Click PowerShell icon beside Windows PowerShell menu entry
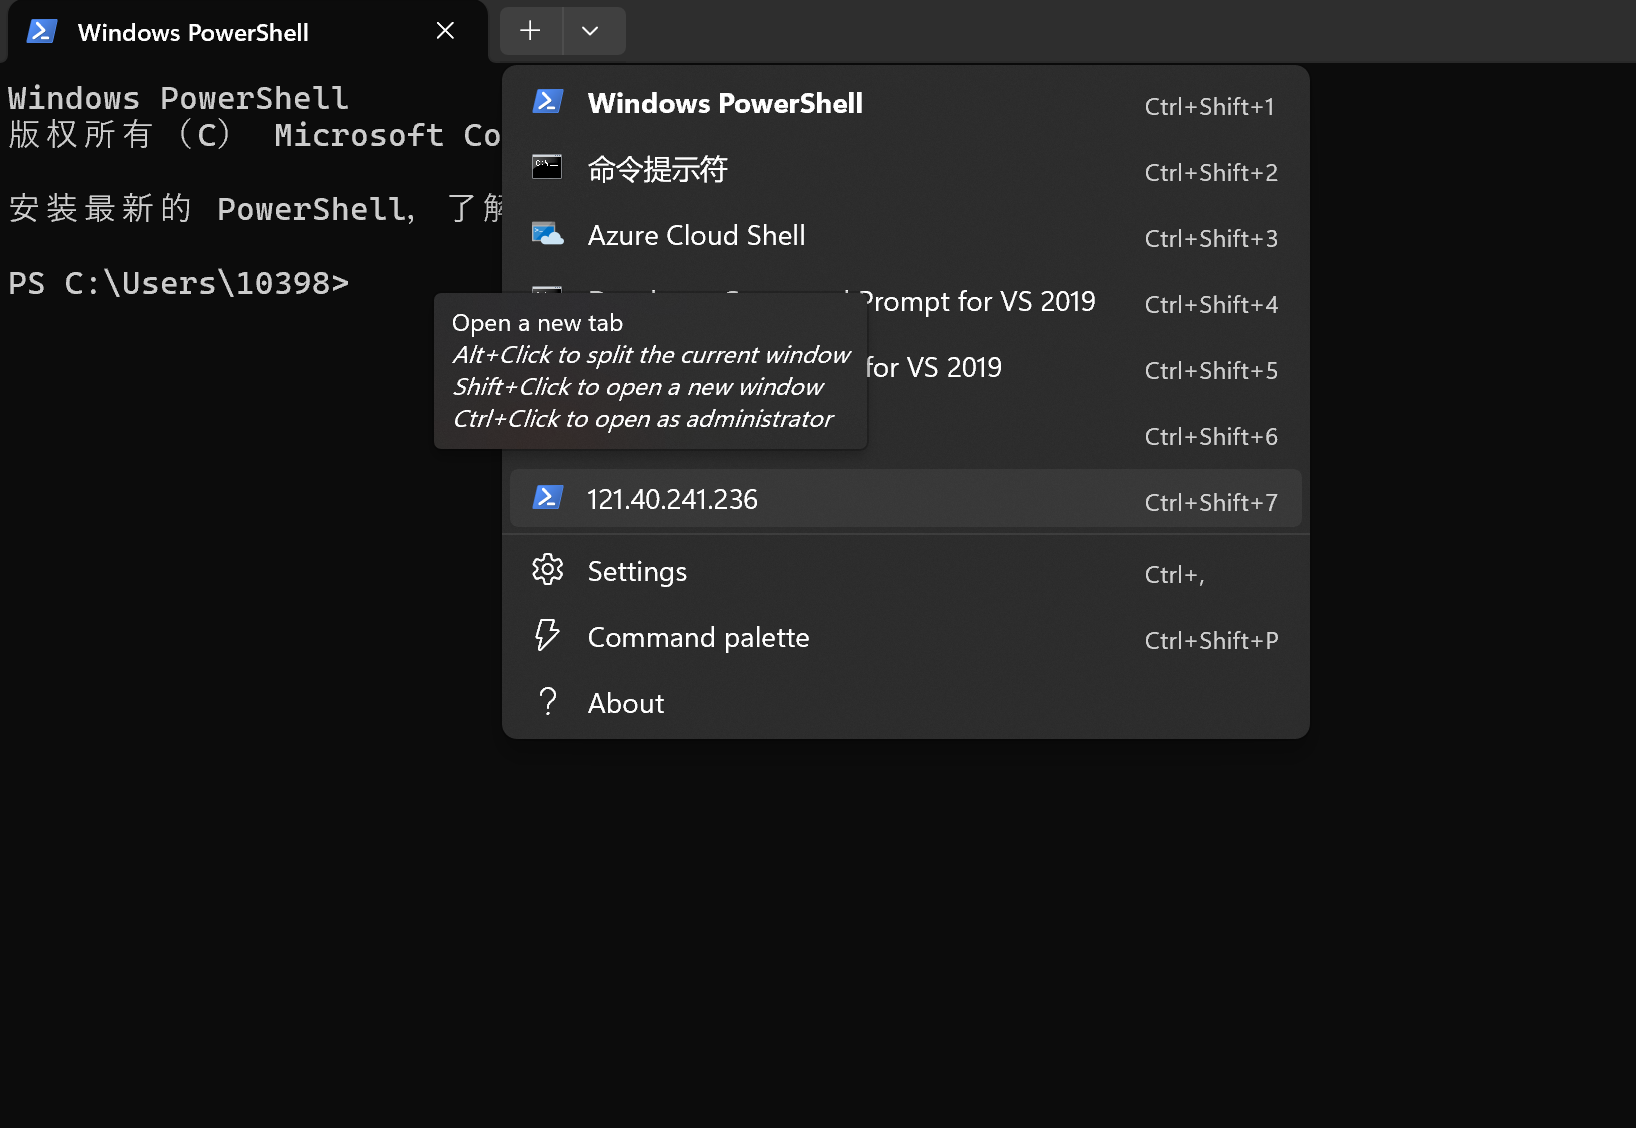This screenshot has width=1636, height=1128. (547, 101)
